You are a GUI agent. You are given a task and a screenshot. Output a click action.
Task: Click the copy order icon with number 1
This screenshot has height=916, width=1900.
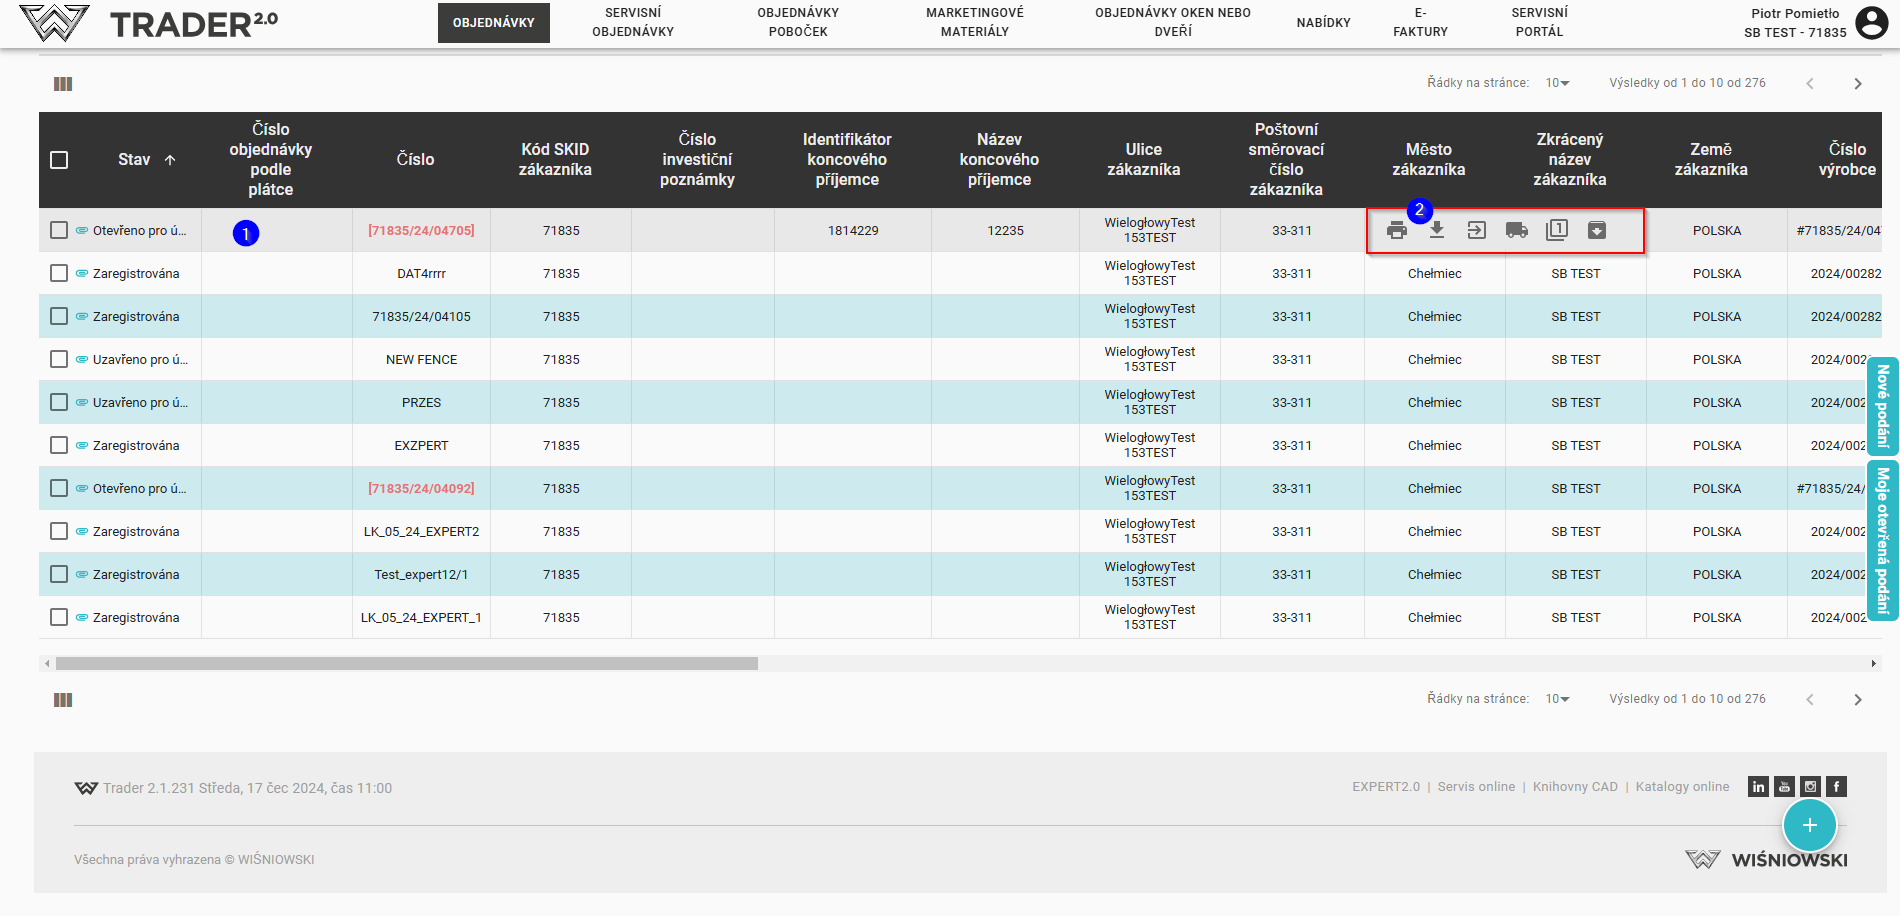click(x=1557, y=230)
